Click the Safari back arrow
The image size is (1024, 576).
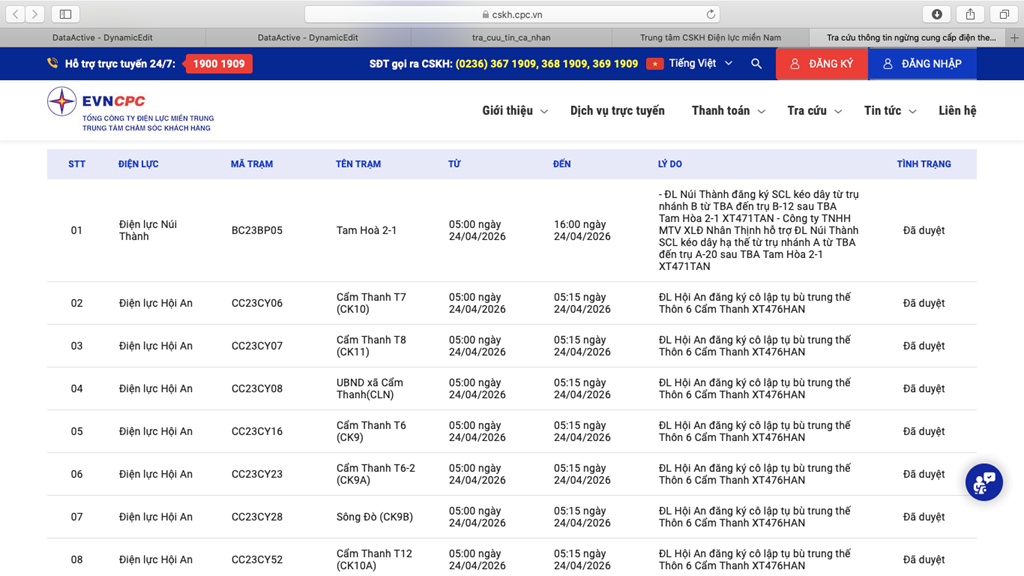pyautogui.click(x=16, y=14)
